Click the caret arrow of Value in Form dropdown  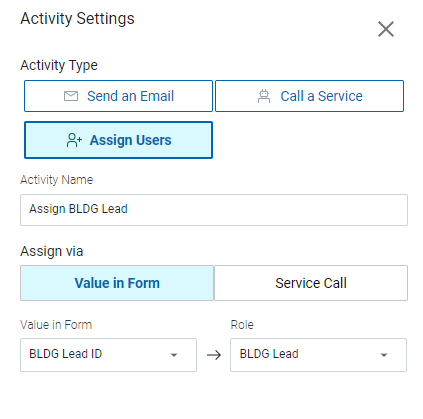(174, 355)
